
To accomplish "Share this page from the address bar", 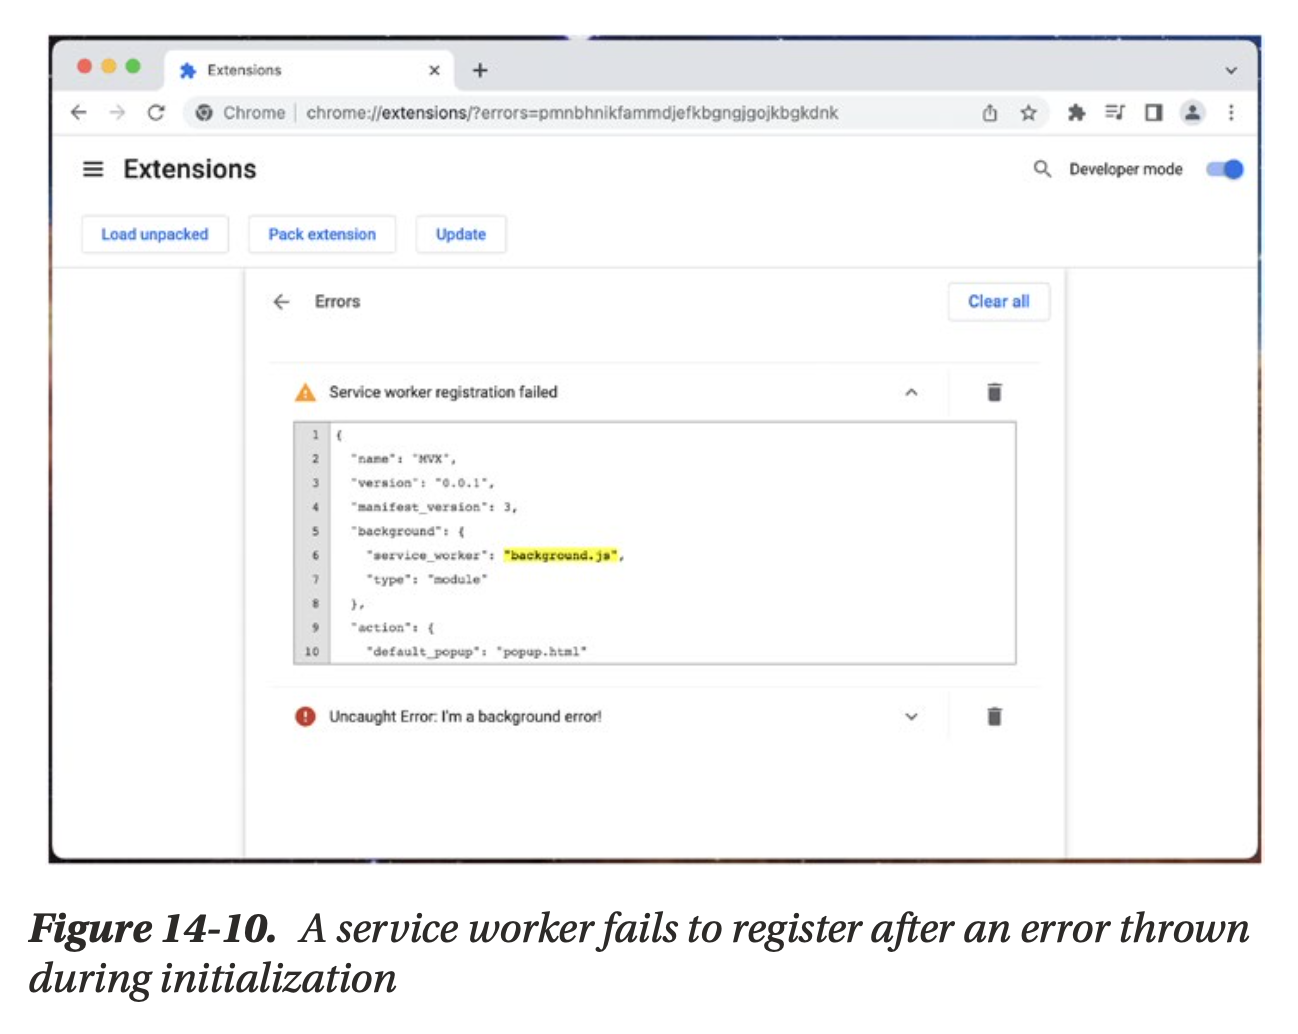I will pyautogui.click(x=990, y=113).
